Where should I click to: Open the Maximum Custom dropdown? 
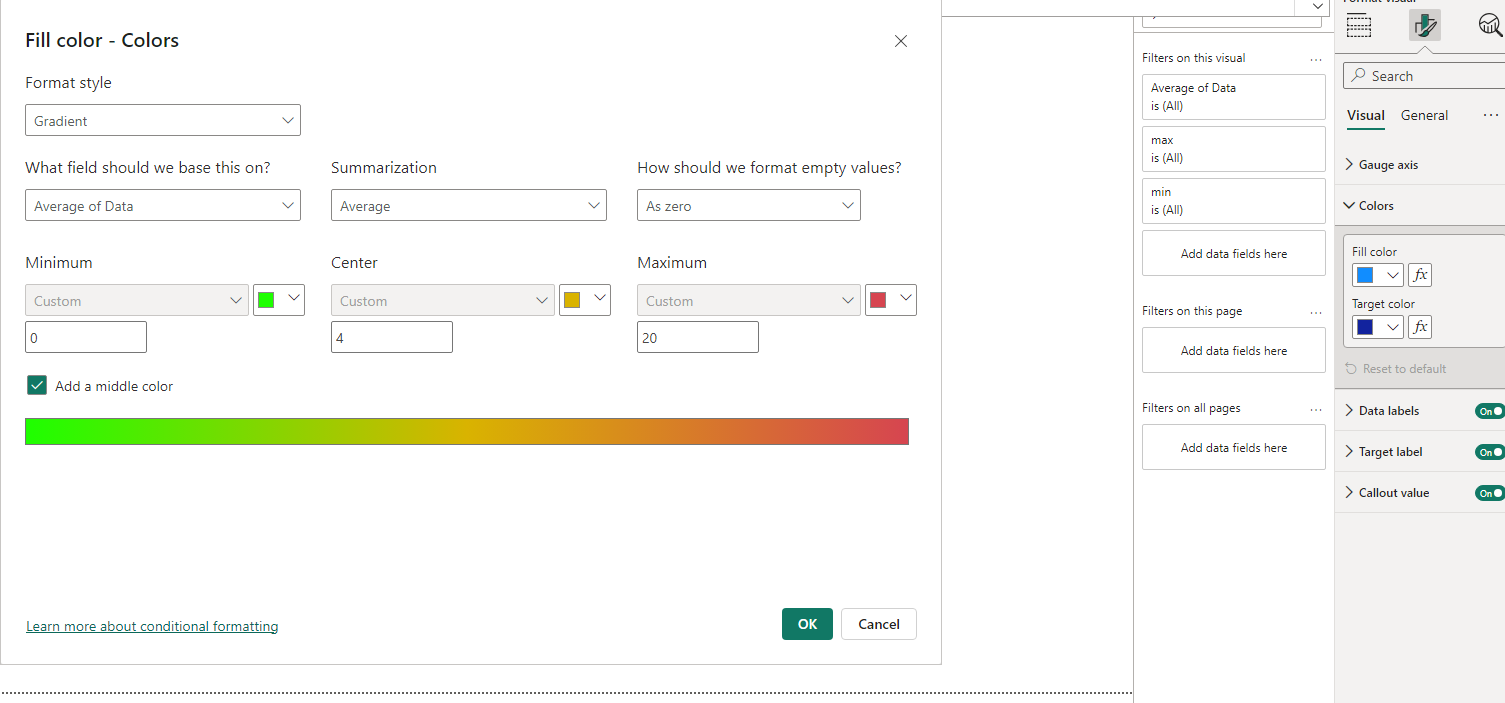pos(749,300)
